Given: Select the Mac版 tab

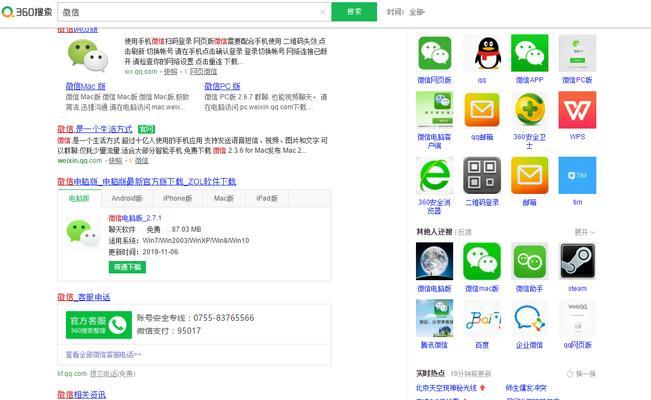Looking at the screenshot, I should 224,199.
